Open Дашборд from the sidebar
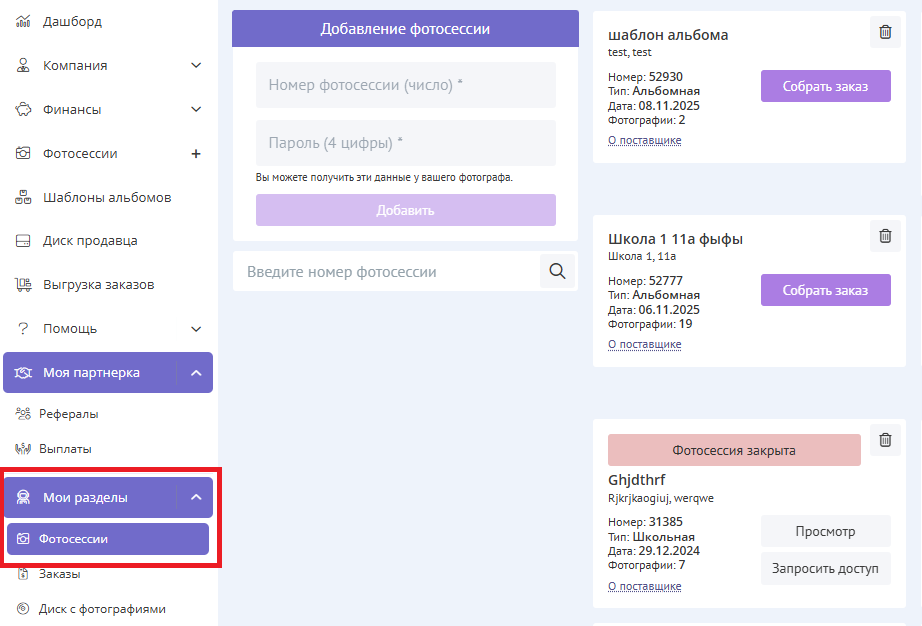Viewport: 922px width, 626px height. 72,21
